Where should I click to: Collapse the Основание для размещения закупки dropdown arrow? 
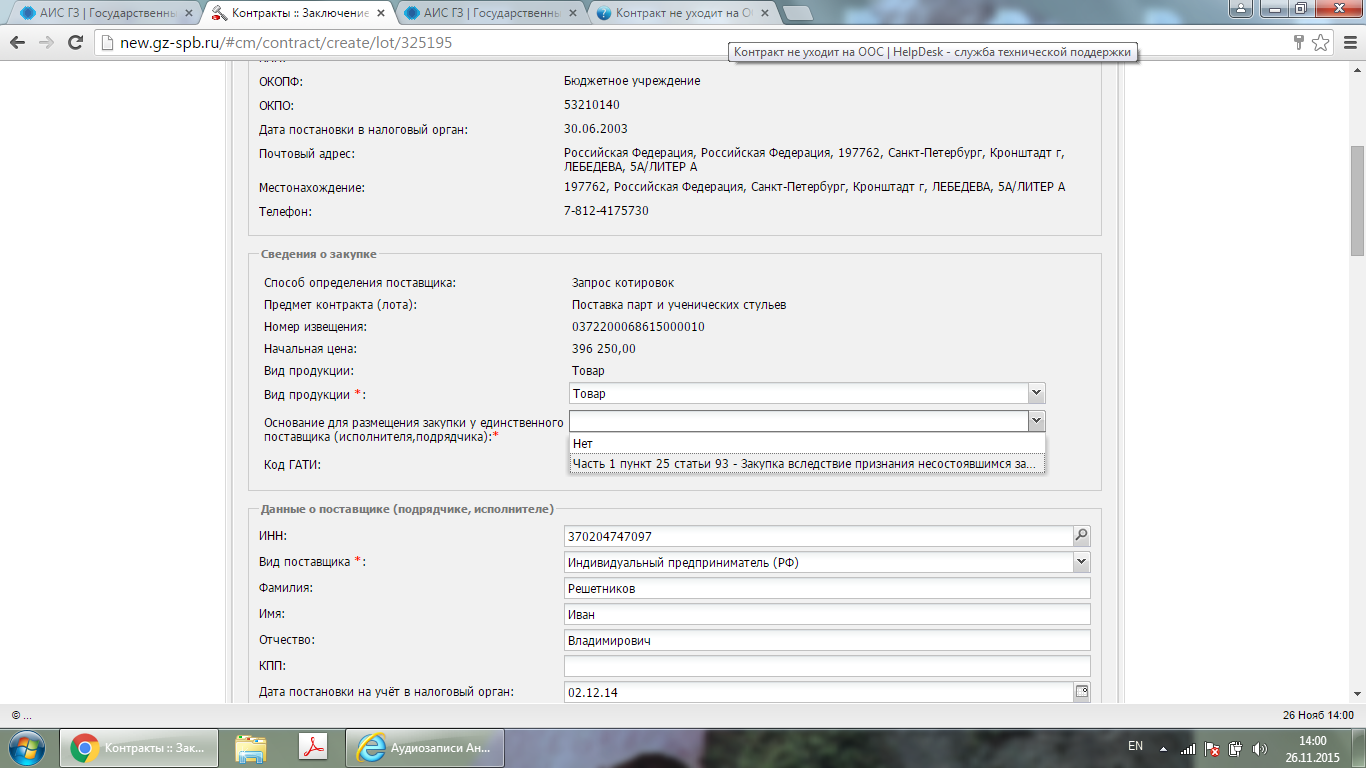pos(1037,421)
